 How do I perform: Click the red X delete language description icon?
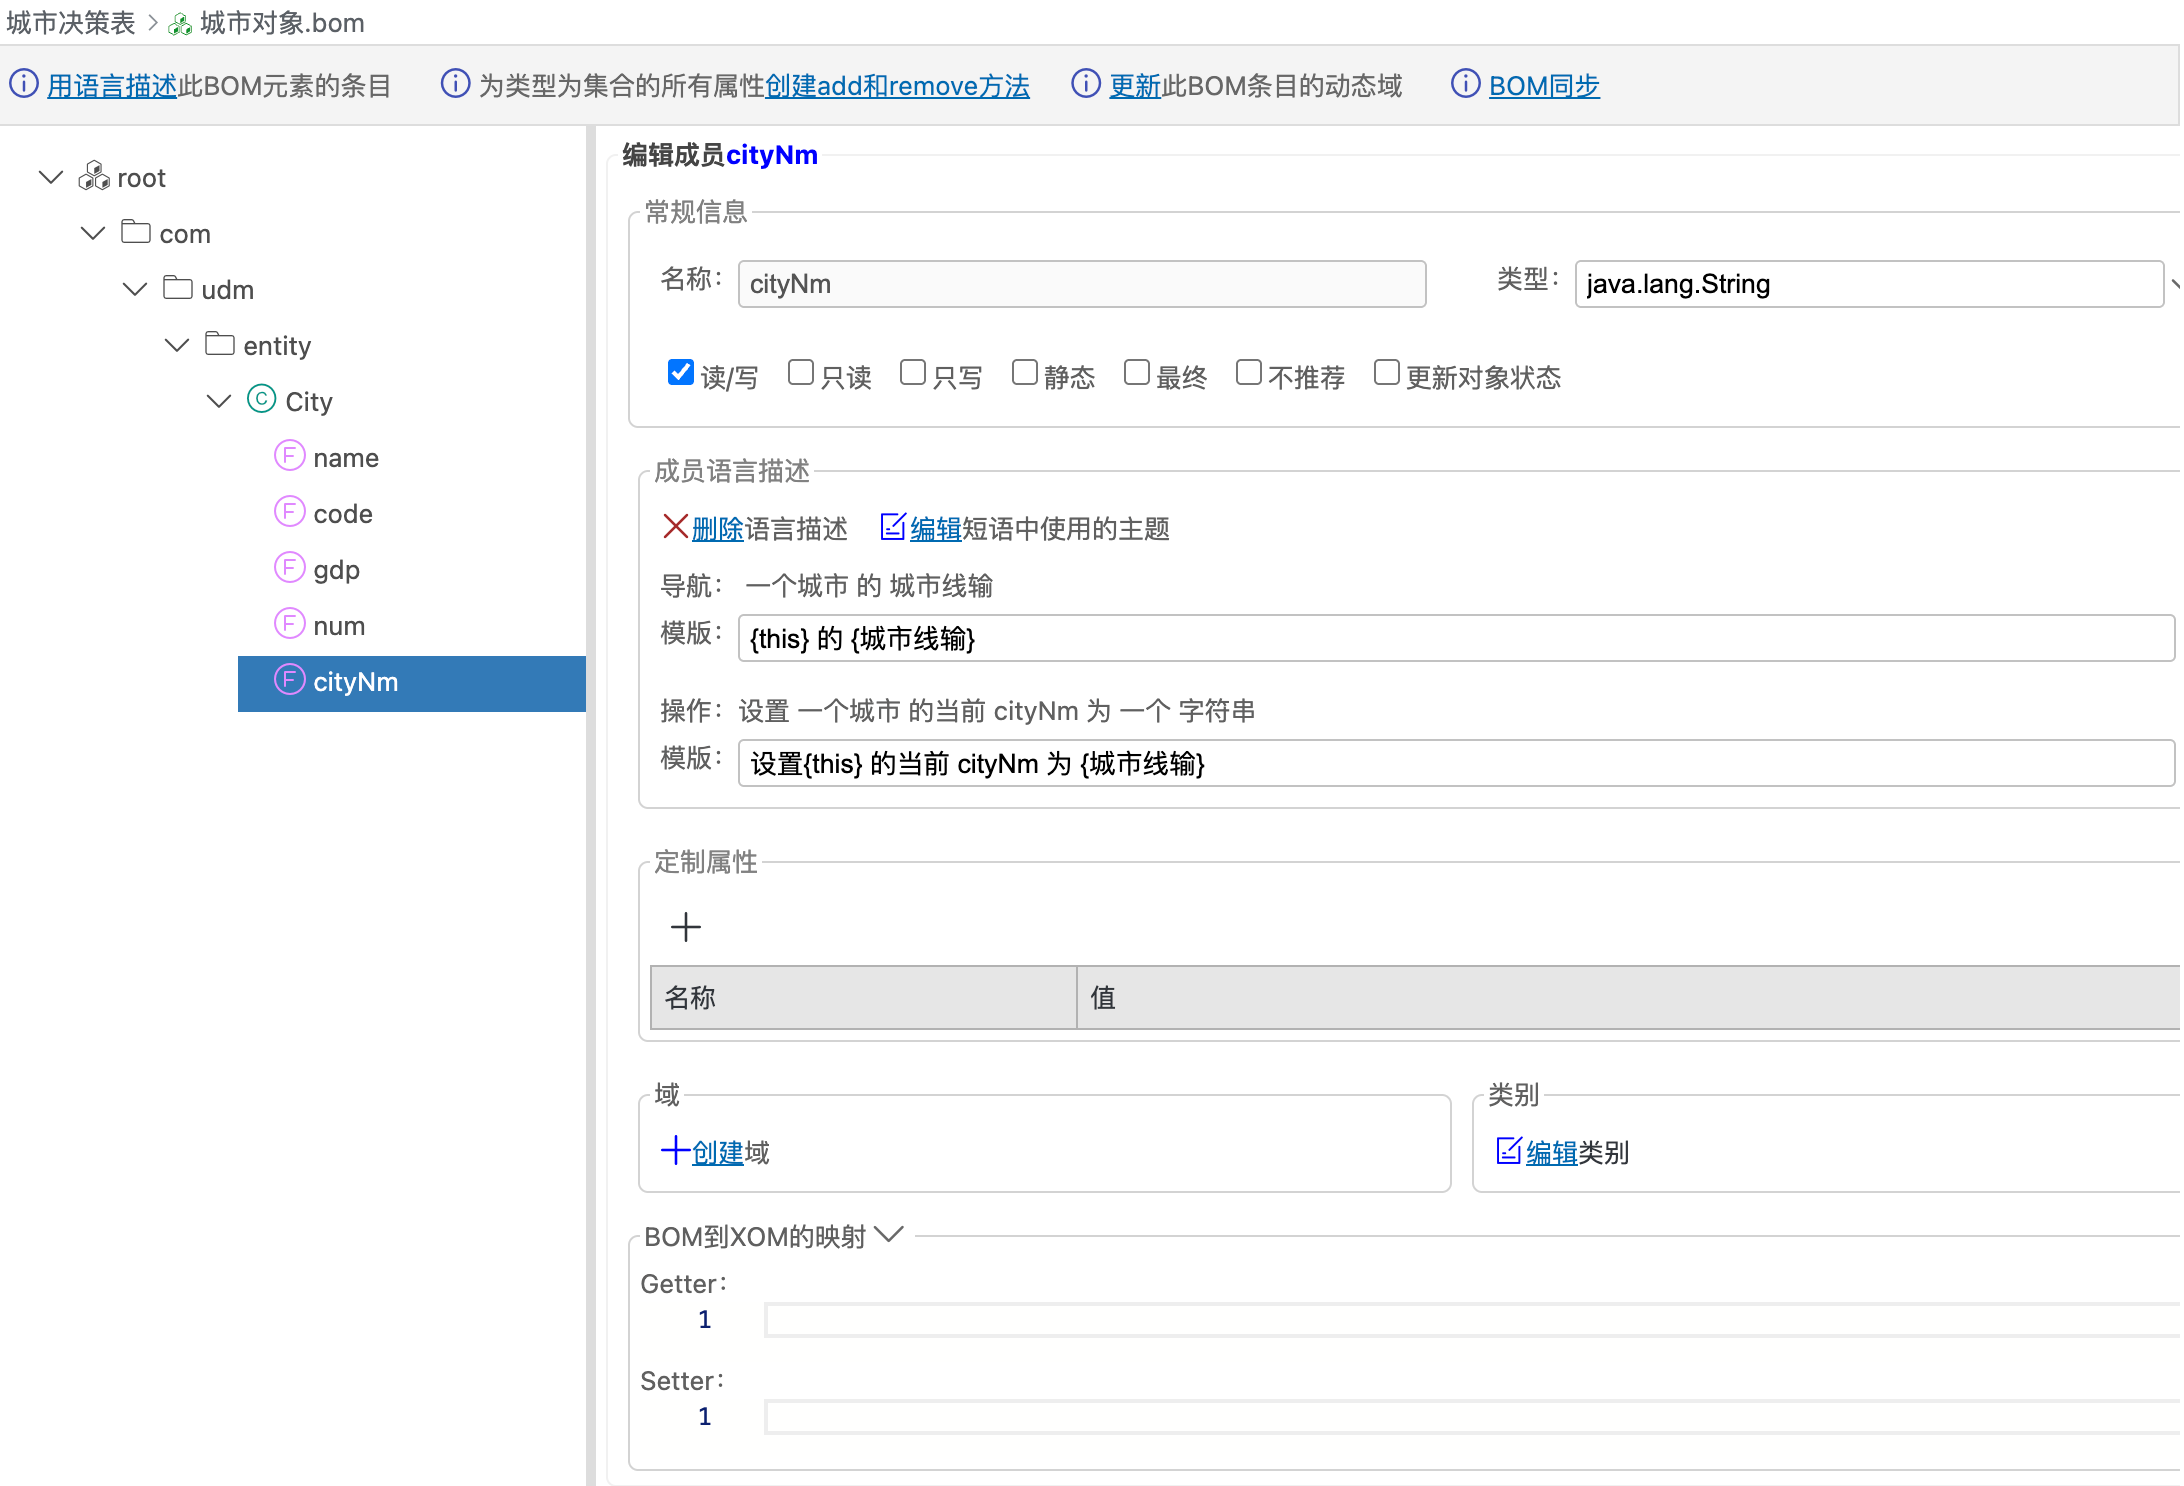[x=675, y=527]
